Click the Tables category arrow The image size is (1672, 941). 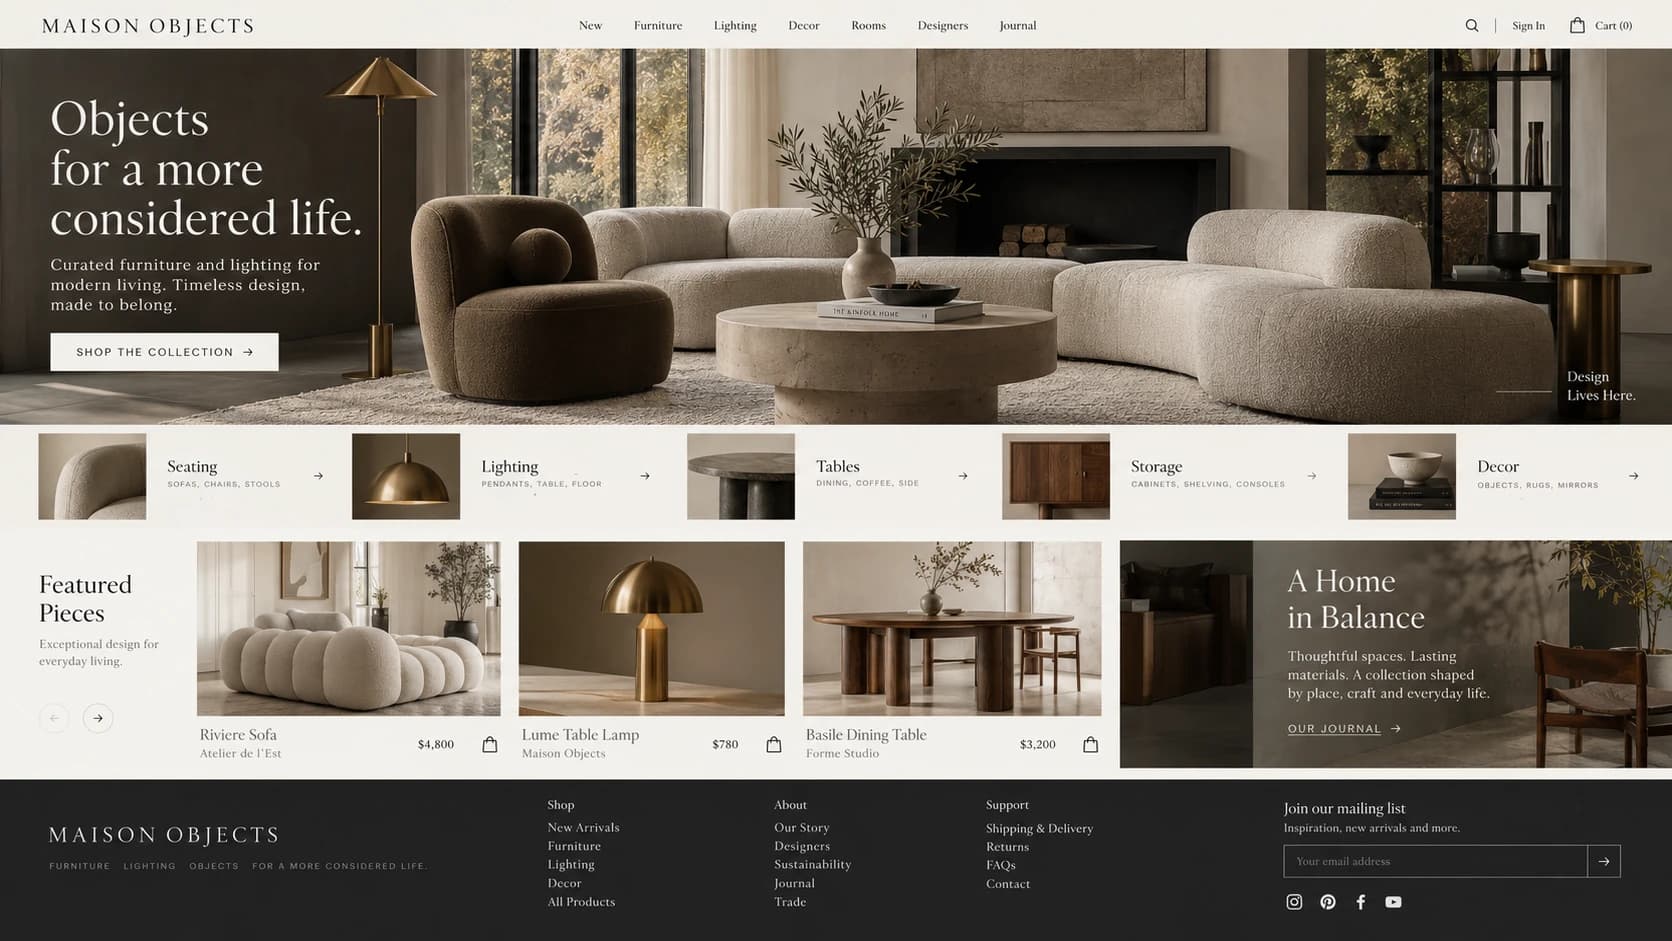pyautogui.click(x=963, y=476)
